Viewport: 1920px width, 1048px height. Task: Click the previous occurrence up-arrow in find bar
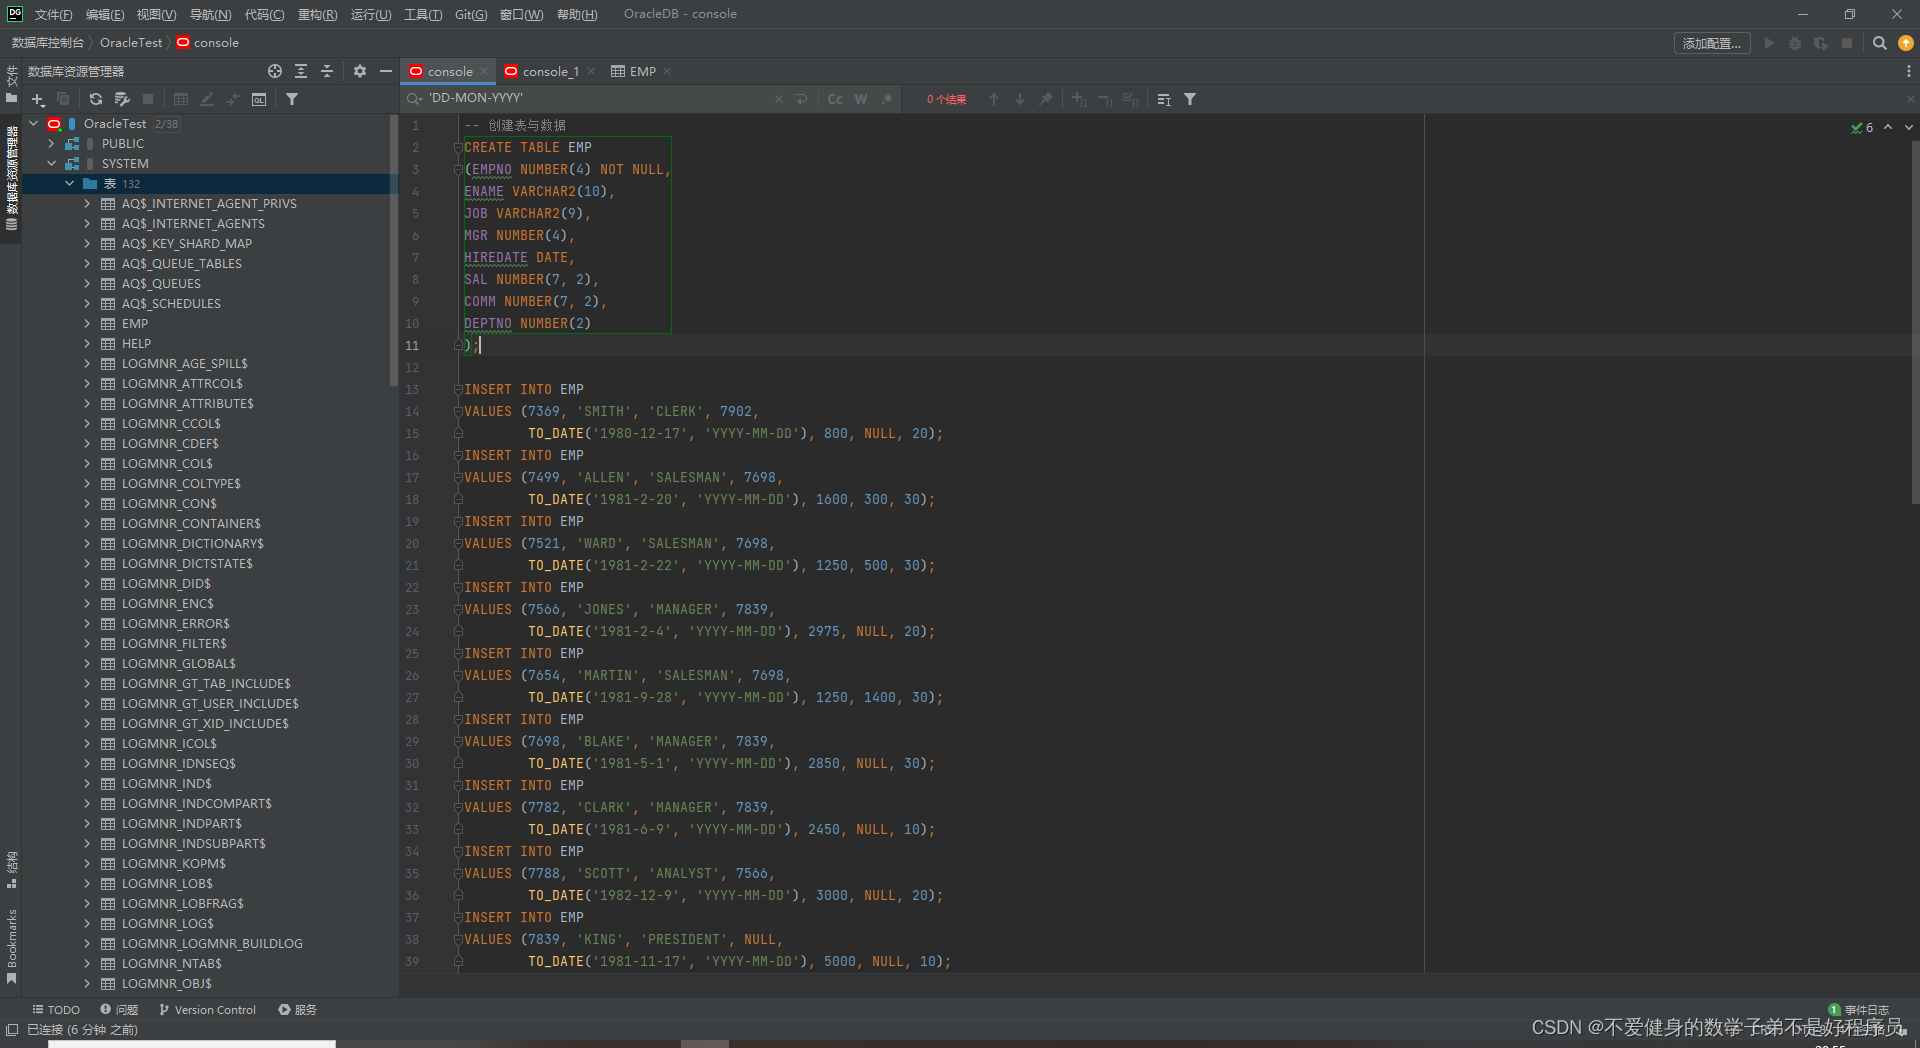pyautogui.click(x=994, y=99)
